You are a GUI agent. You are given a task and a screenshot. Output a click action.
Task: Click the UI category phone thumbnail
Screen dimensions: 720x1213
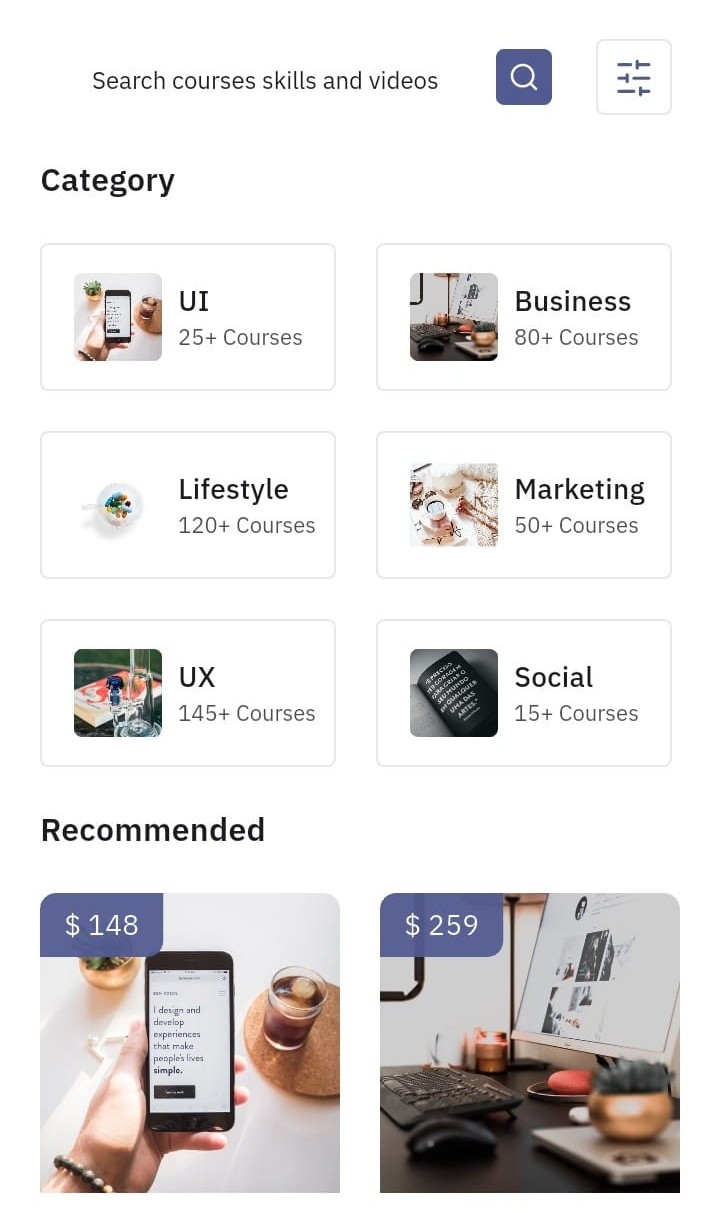(118, 317)
